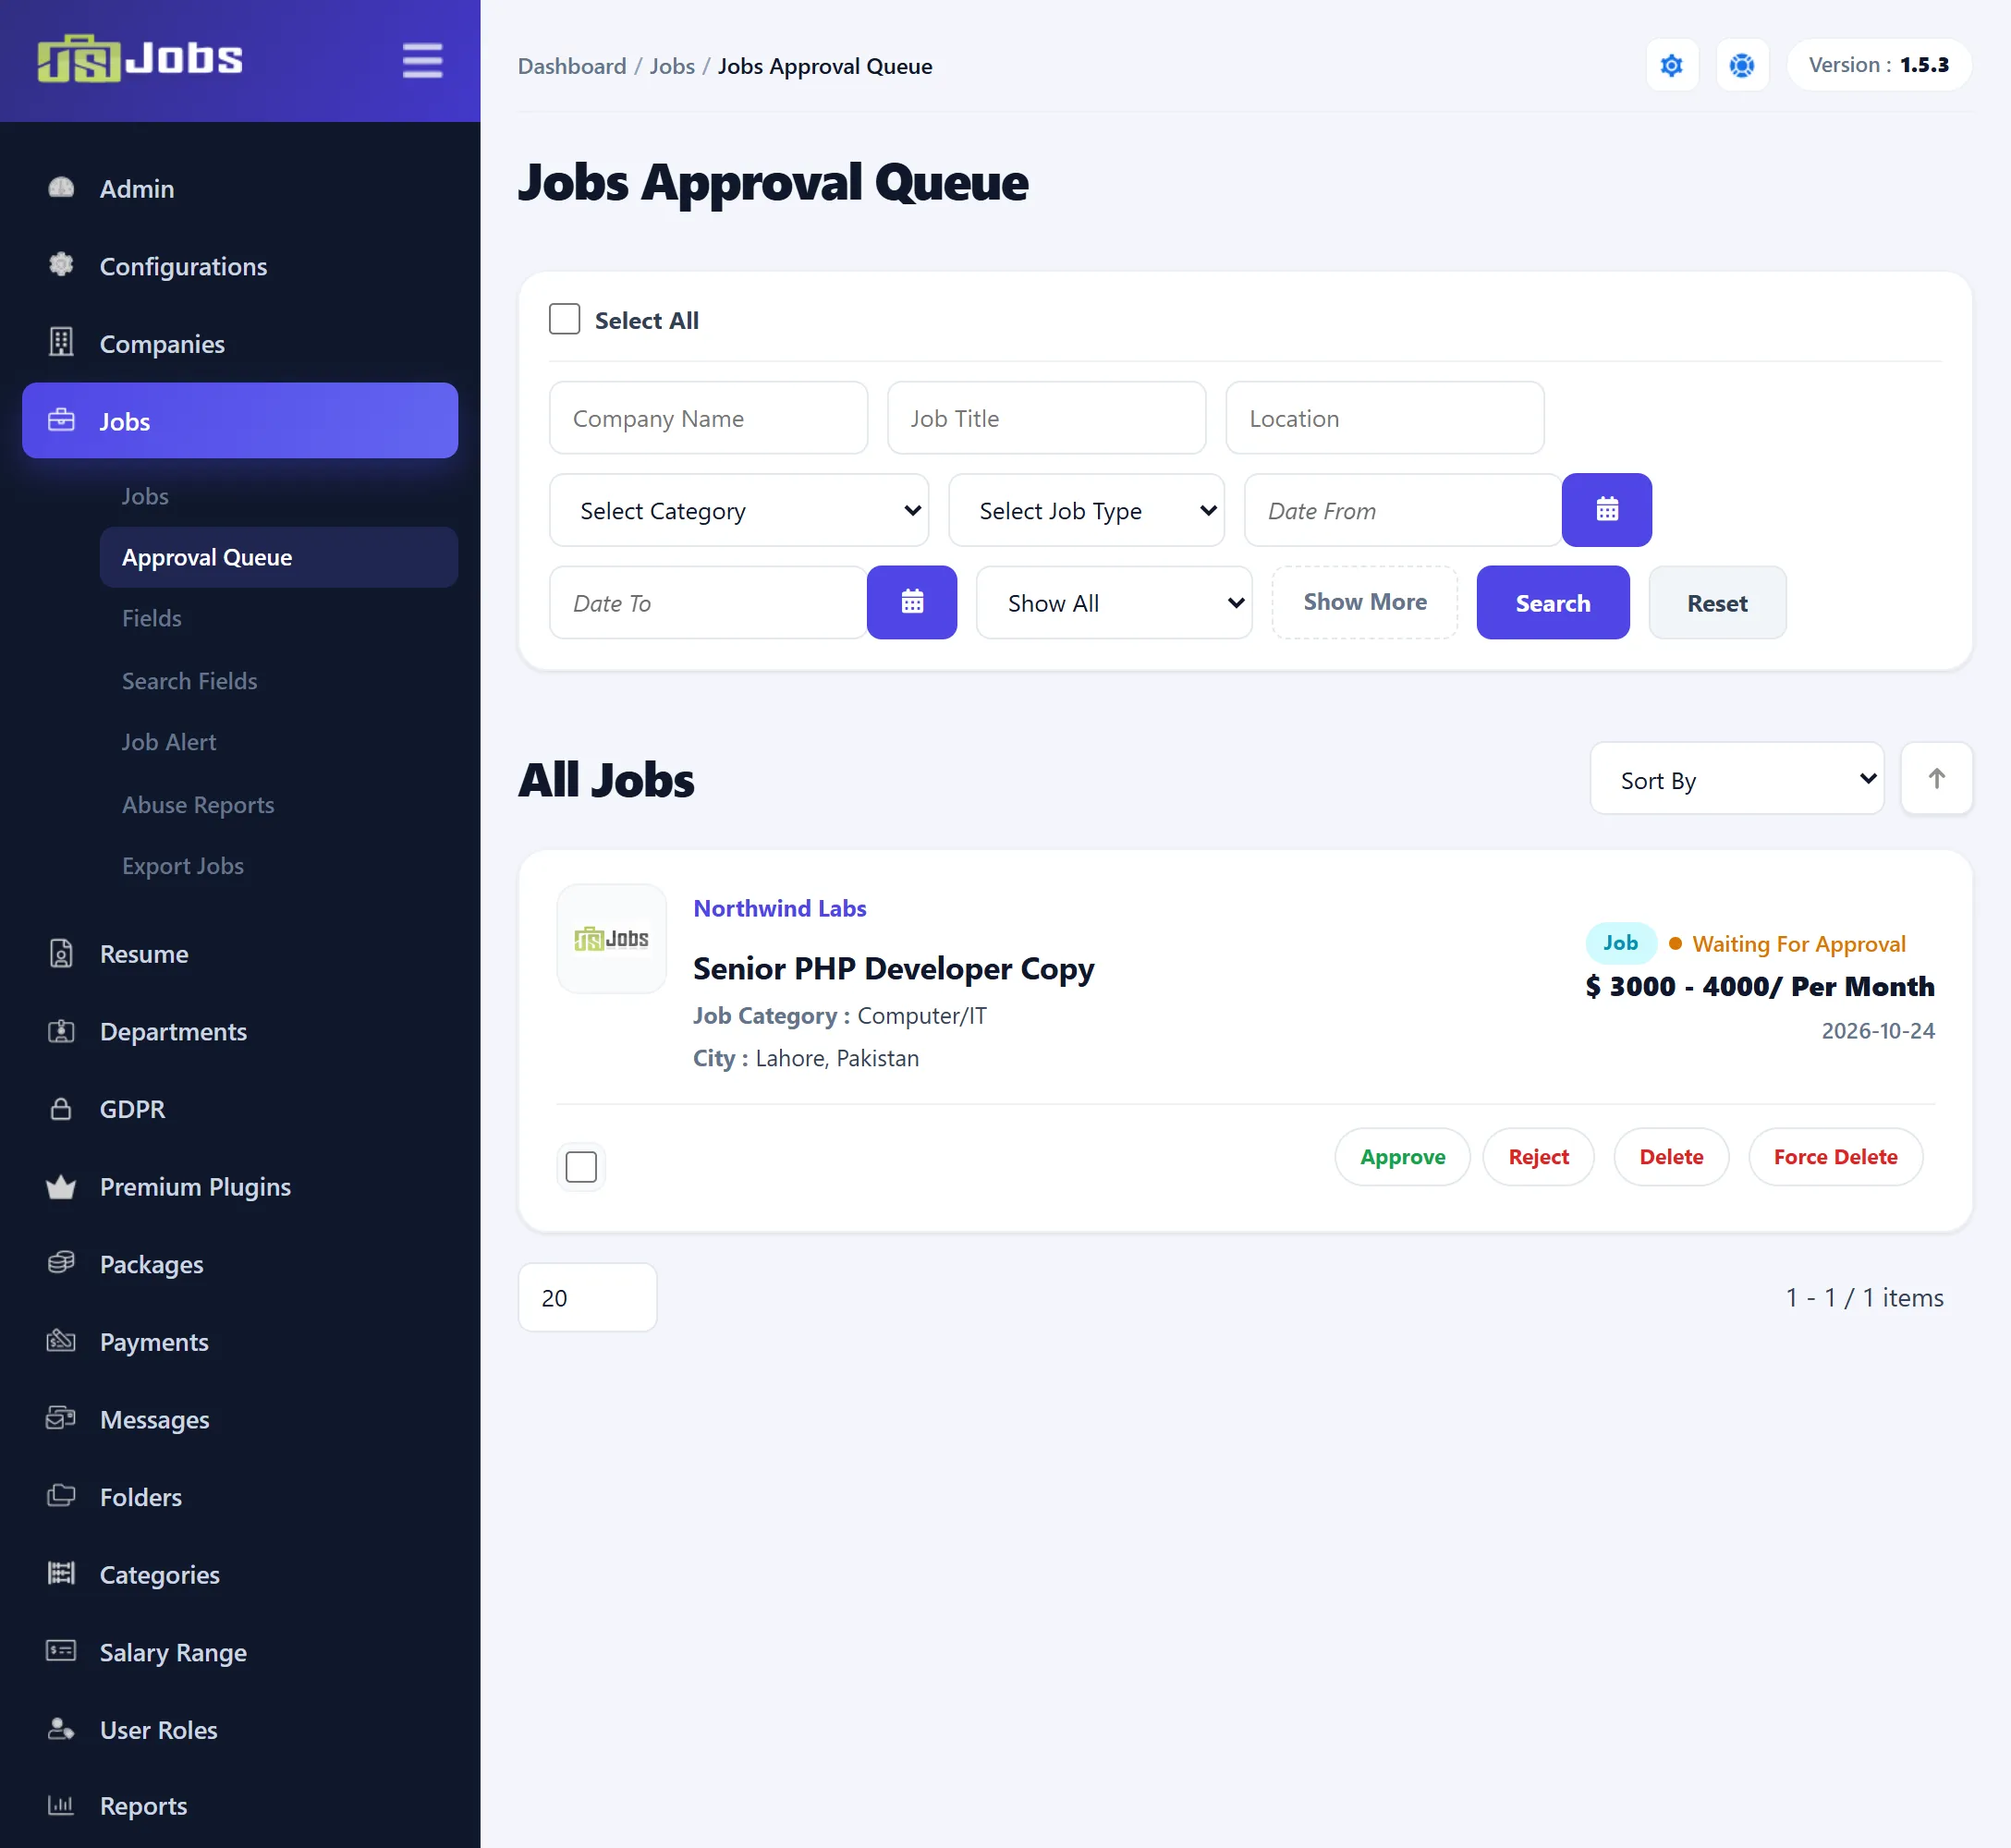Open the help lifebuoy icon in the header
2011x1848 pixels.
coord(1741,65)
